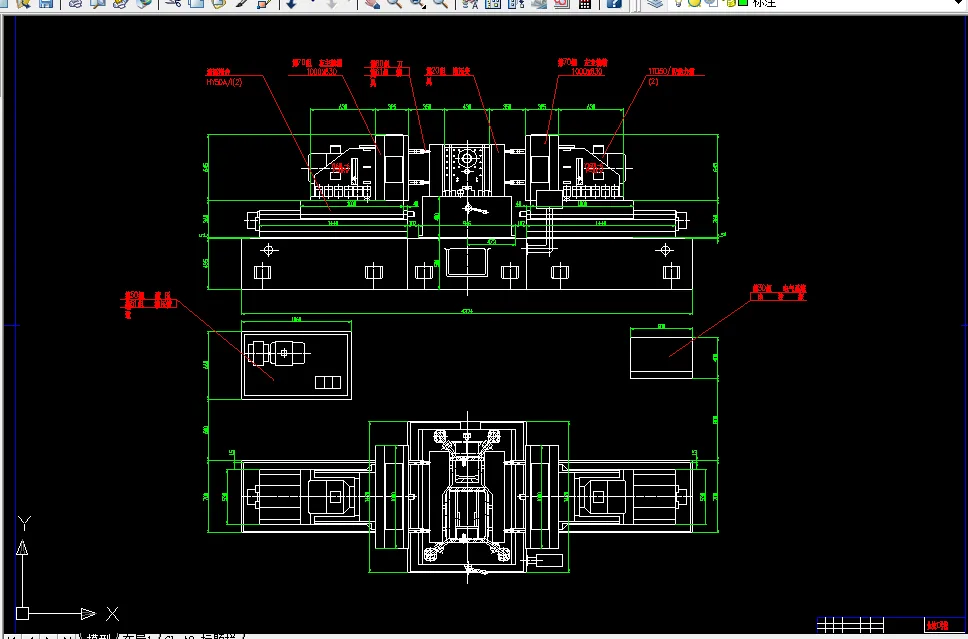
Task: Open the QuickCalc calculator icon
Action: [585, 4]
